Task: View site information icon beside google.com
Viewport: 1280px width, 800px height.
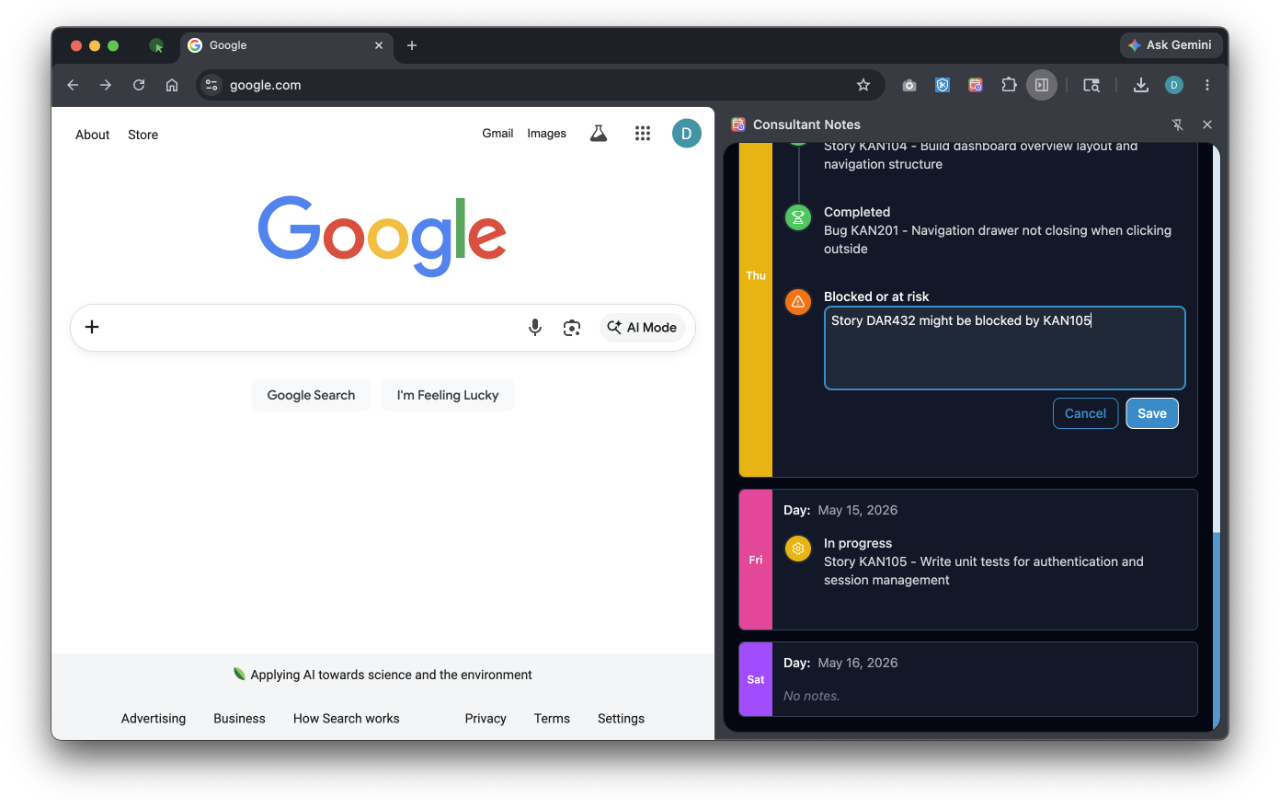Action: 211,85
